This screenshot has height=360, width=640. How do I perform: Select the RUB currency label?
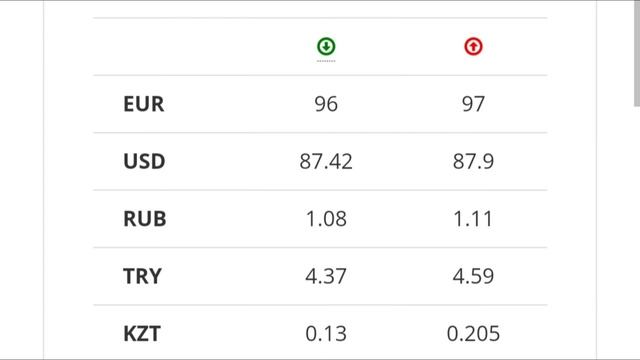click(144, 219)
